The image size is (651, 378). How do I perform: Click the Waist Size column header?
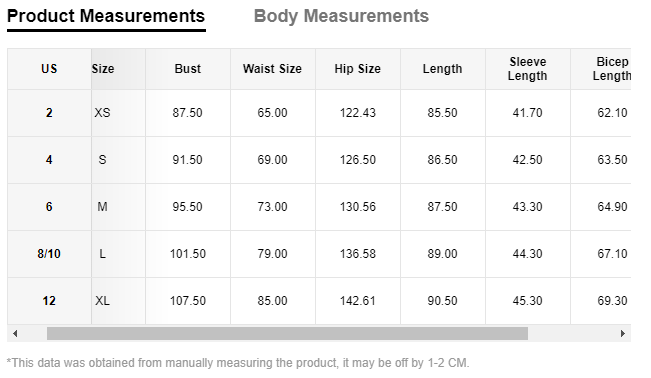coord(272,69)
